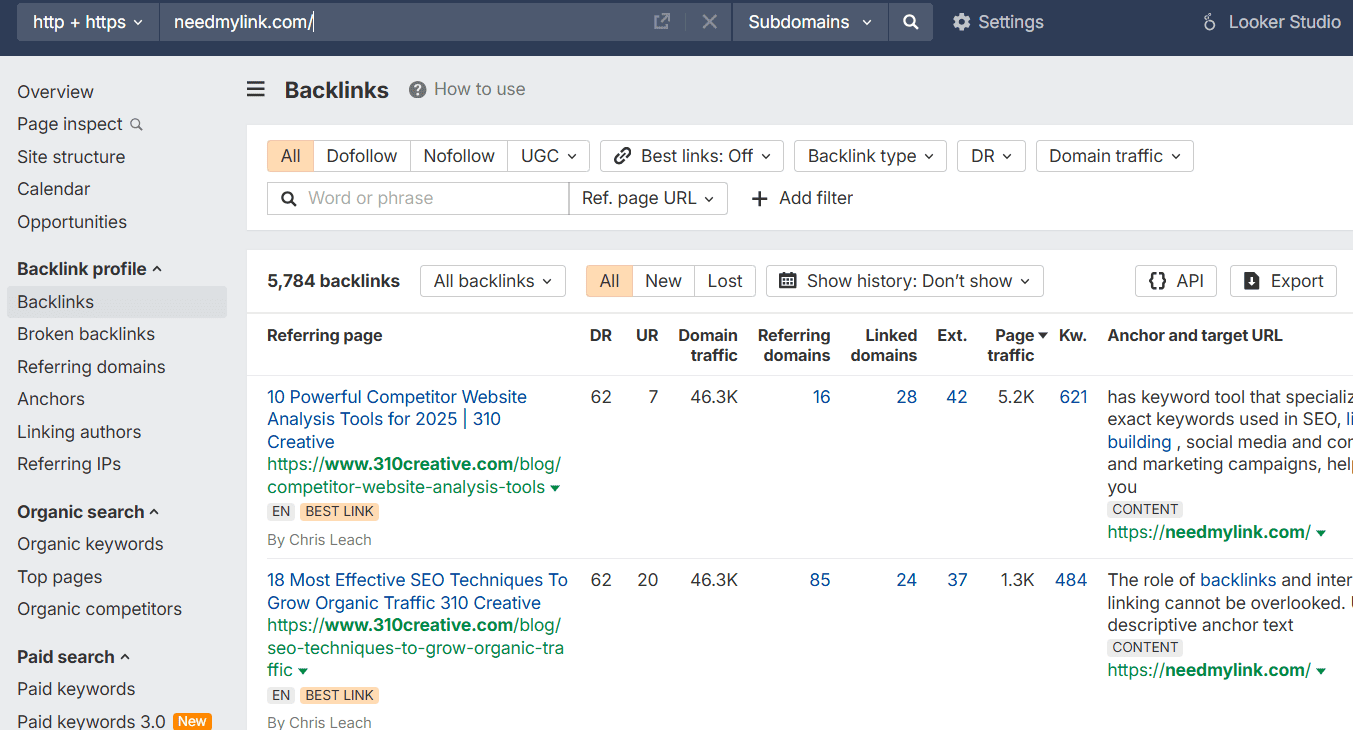1353x730 pixels.
Task: Click the Settings gear in the top bar
Action: coord(997,21)
